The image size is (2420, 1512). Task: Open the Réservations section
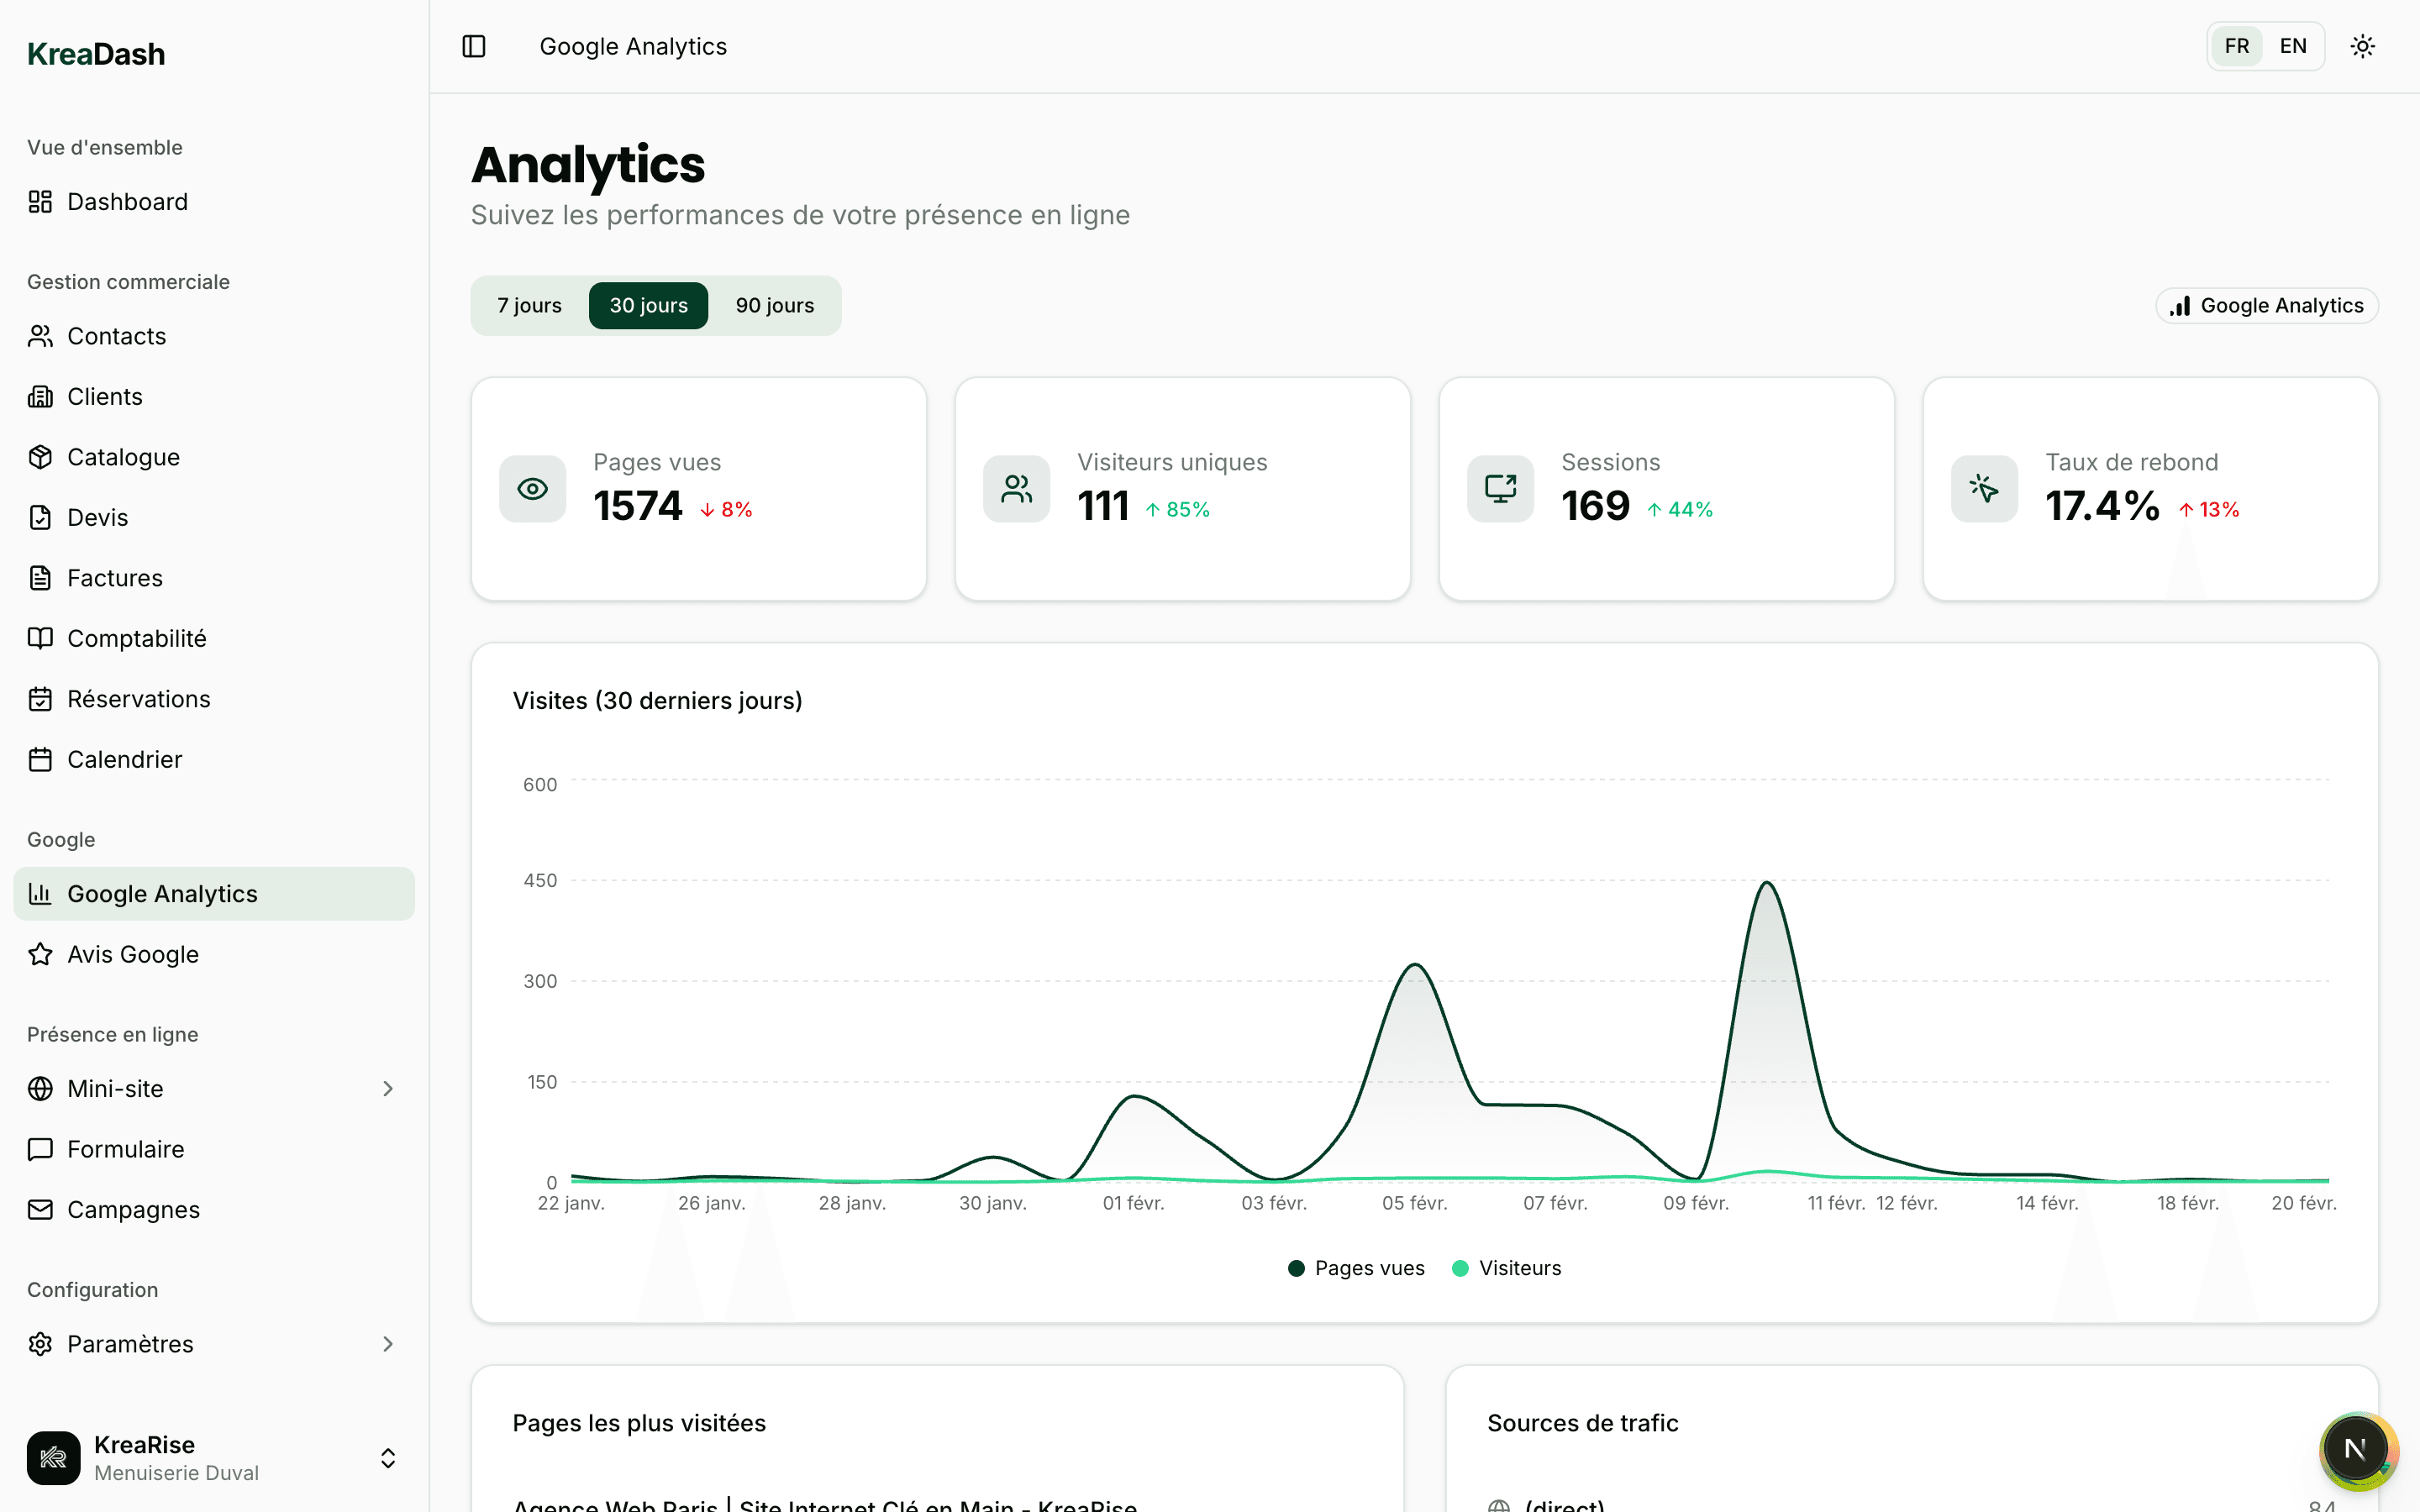[138, 698]
